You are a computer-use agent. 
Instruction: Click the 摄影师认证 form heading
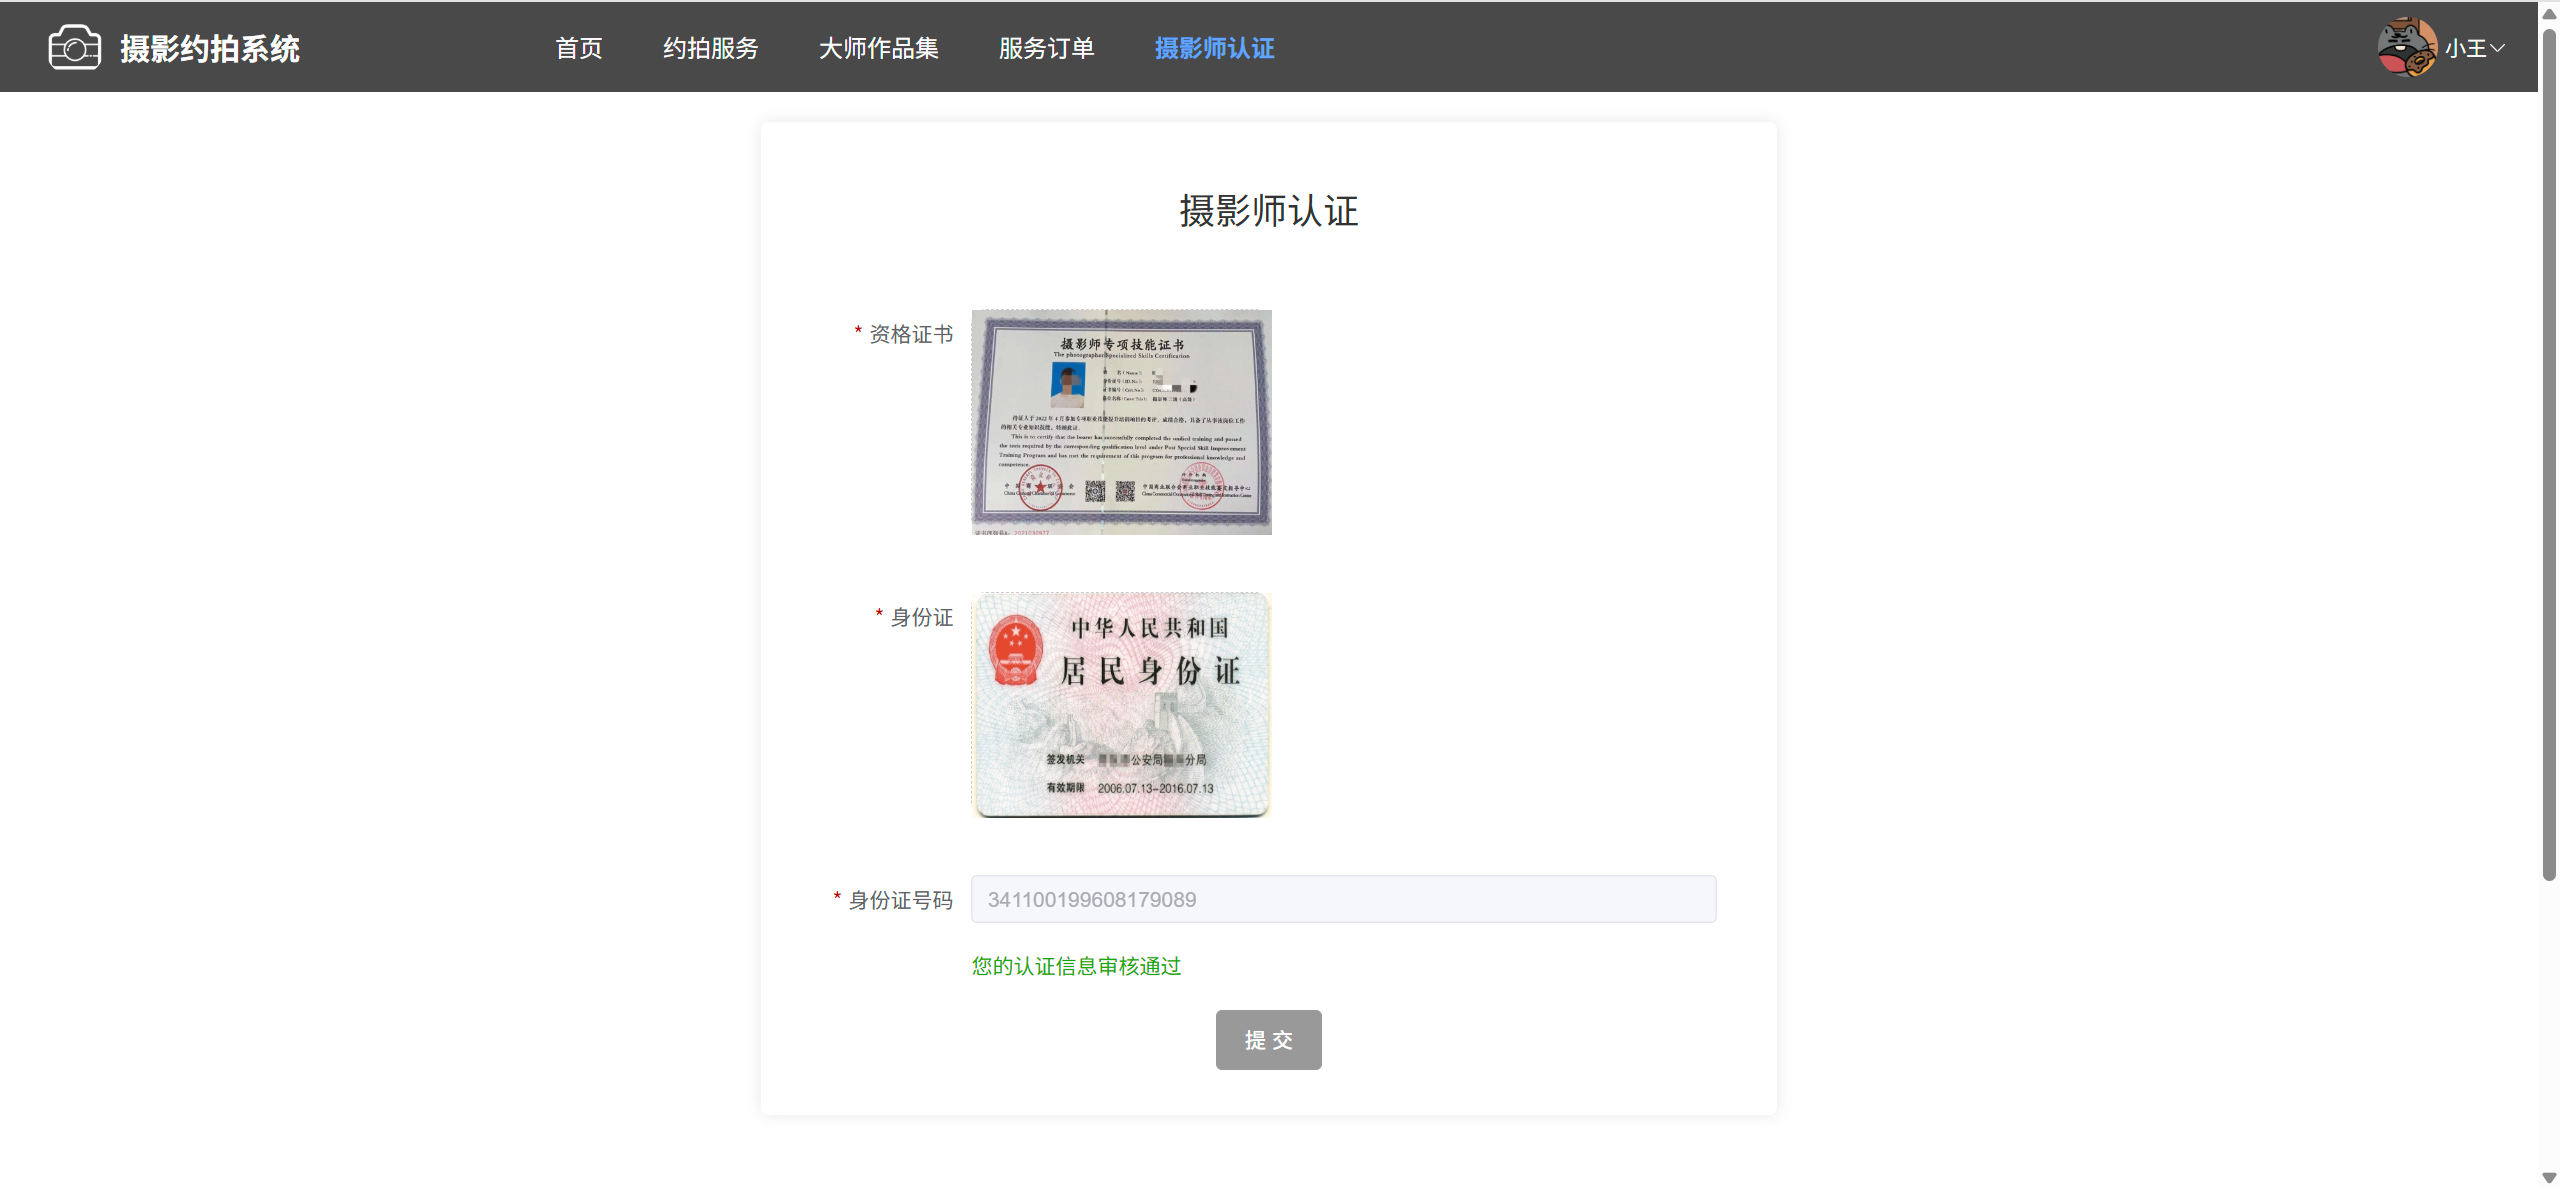click(x=1268, y=211)
